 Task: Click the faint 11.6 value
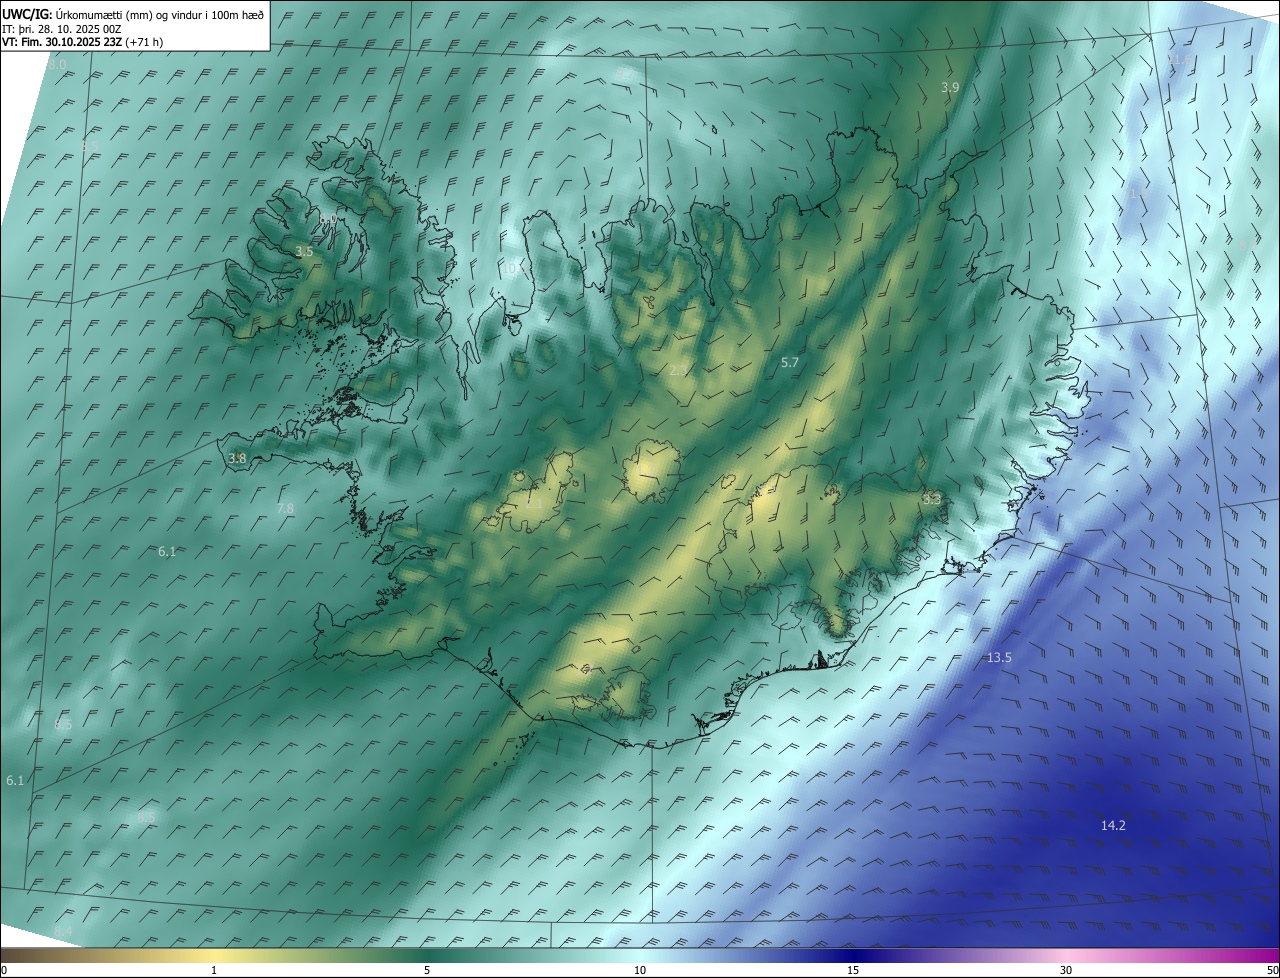(1180, 60)
